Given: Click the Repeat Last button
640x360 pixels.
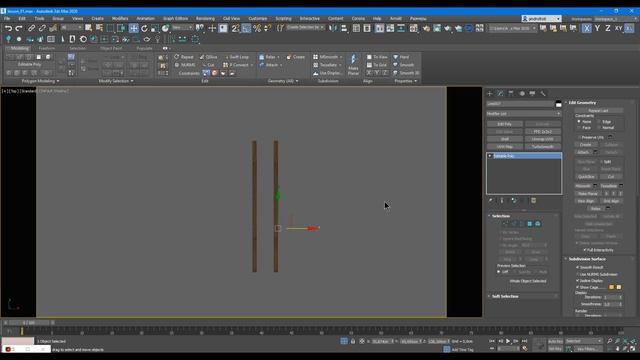Looking at the screenshot, I should point(598,111).
